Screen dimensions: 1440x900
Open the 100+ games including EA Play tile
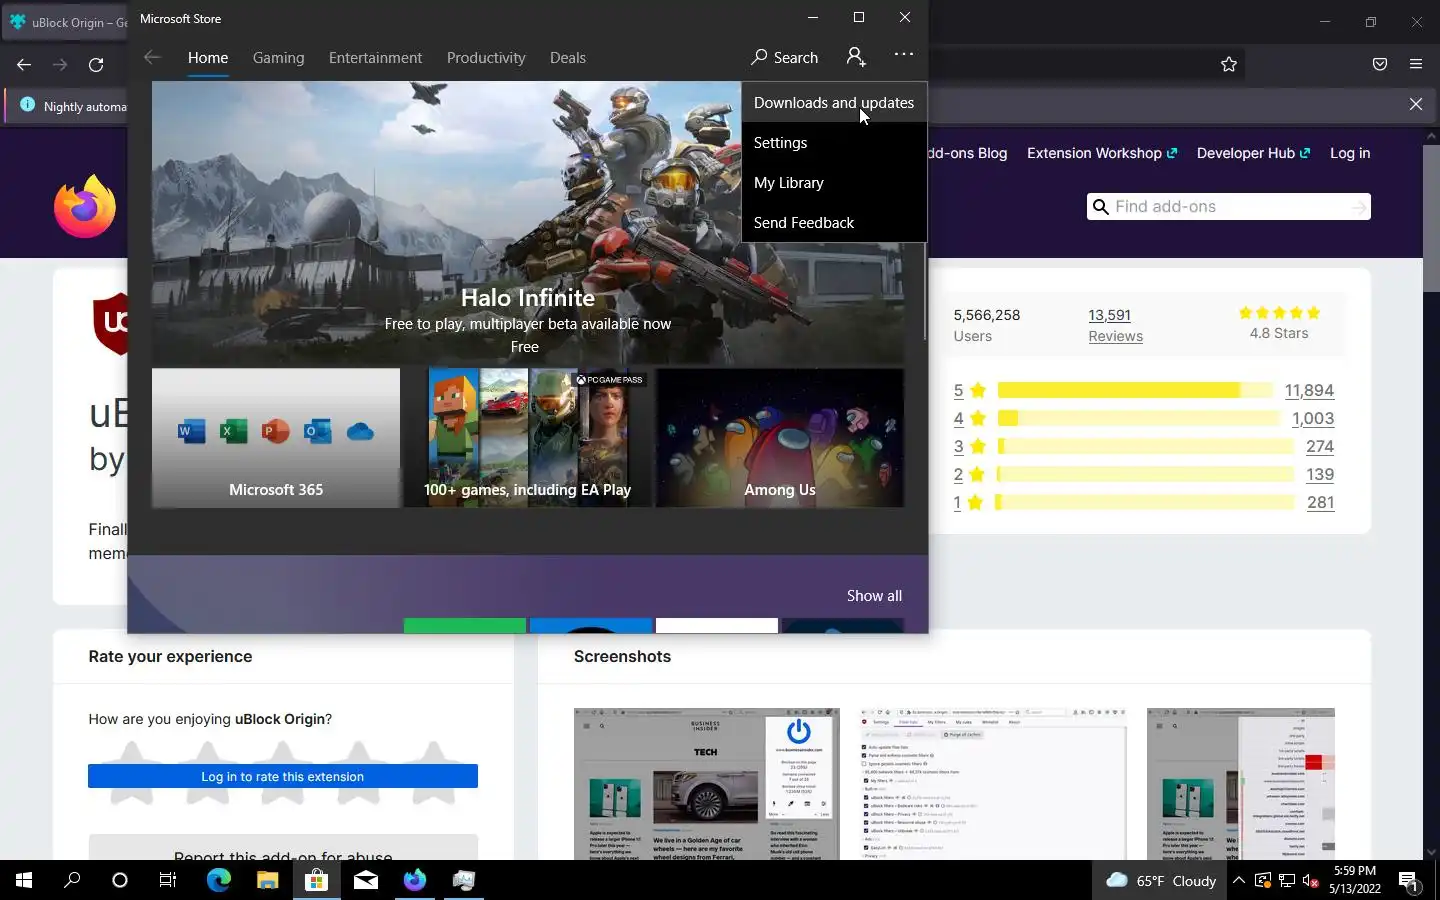pos(528,438)
